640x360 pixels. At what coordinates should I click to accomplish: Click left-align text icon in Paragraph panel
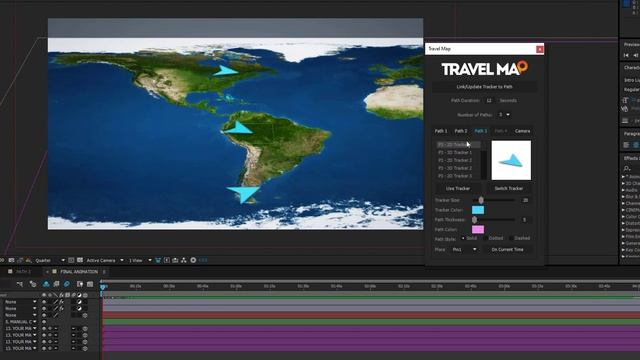point(627,145)
